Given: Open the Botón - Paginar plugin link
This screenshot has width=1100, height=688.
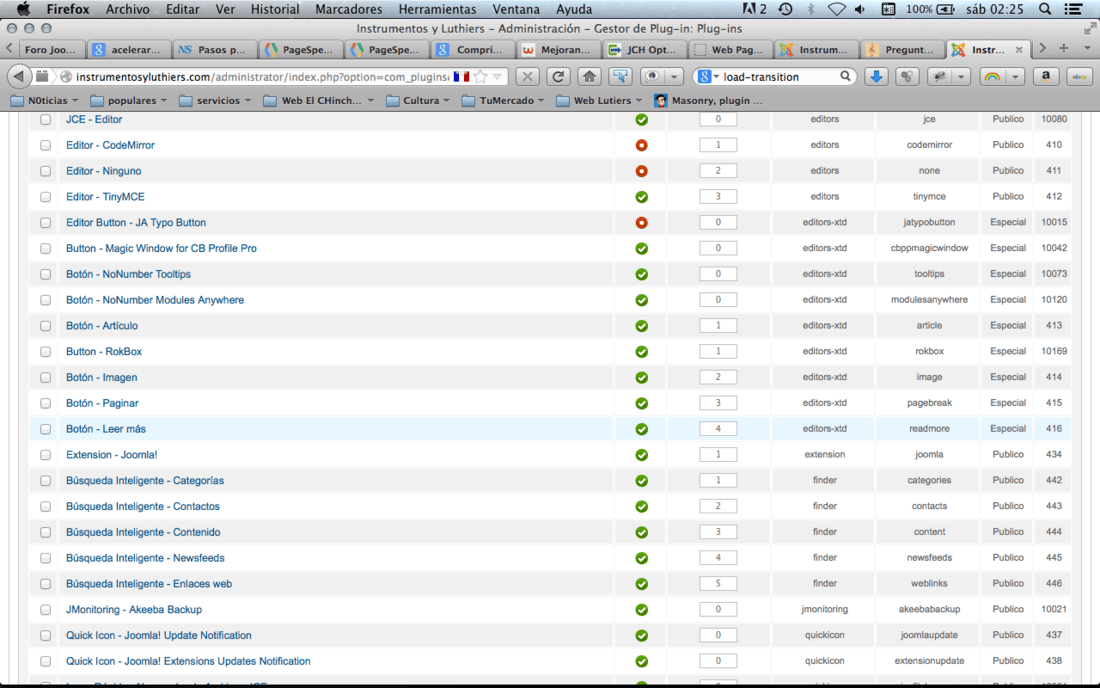Looking at the screenshot, I should tap(102, 403).
